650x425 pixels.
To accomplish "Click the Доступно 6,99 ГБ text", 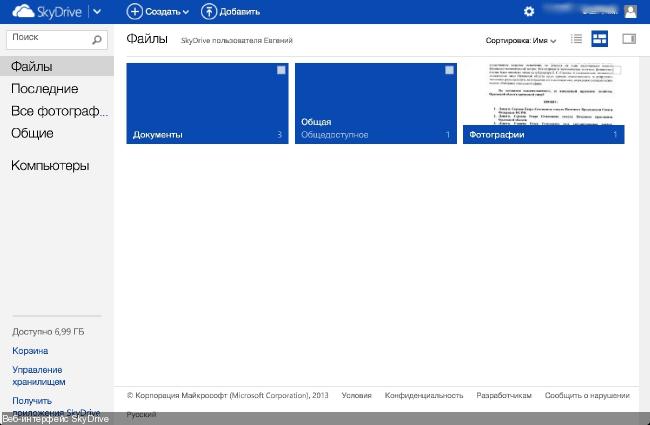I will point(48,332).
